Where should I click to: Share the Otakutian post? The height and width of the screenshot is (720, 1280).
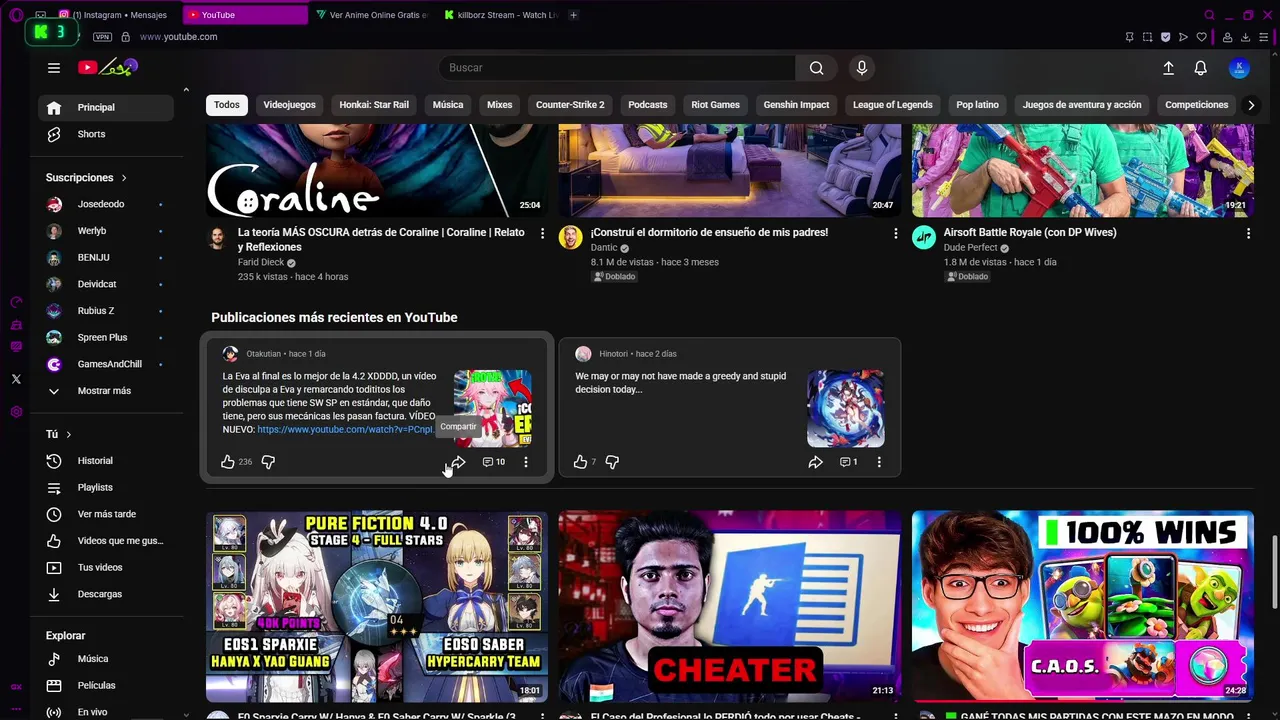[457, 462]
